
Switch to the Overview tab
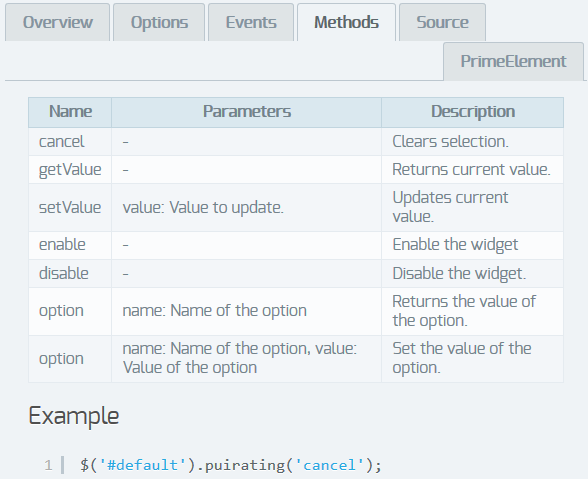tap(57, 22)
